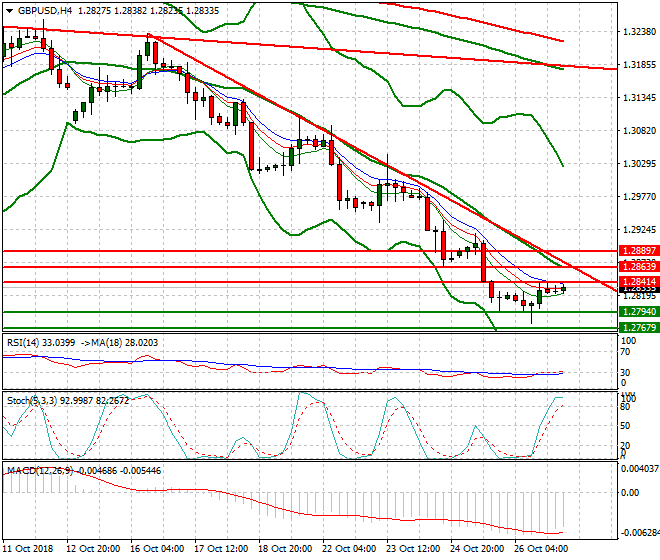Click the ->MA(18) 28.0203 label
Viewport: 660px width, 560px height.
coord(118,343)
